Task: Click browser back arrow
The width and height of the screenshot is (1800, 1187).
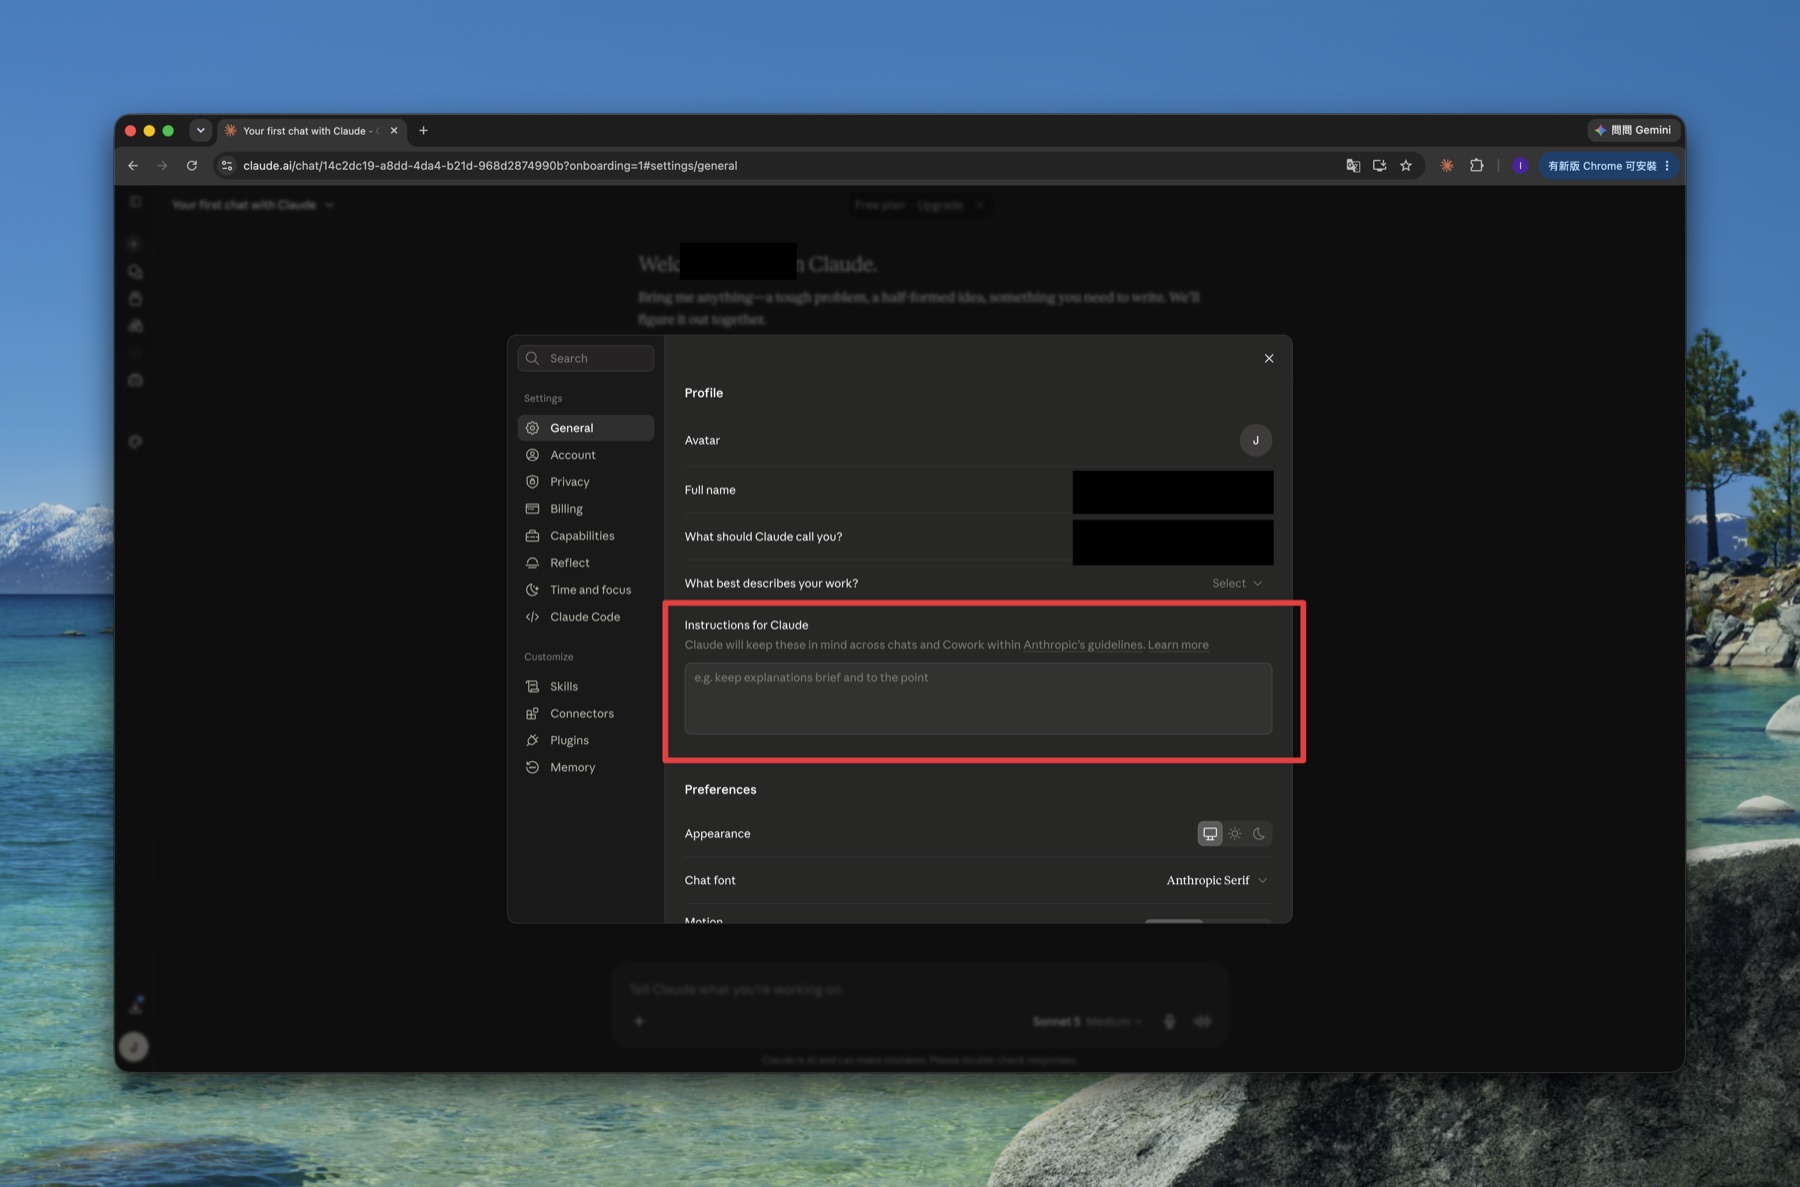Action: coord(133,166)
